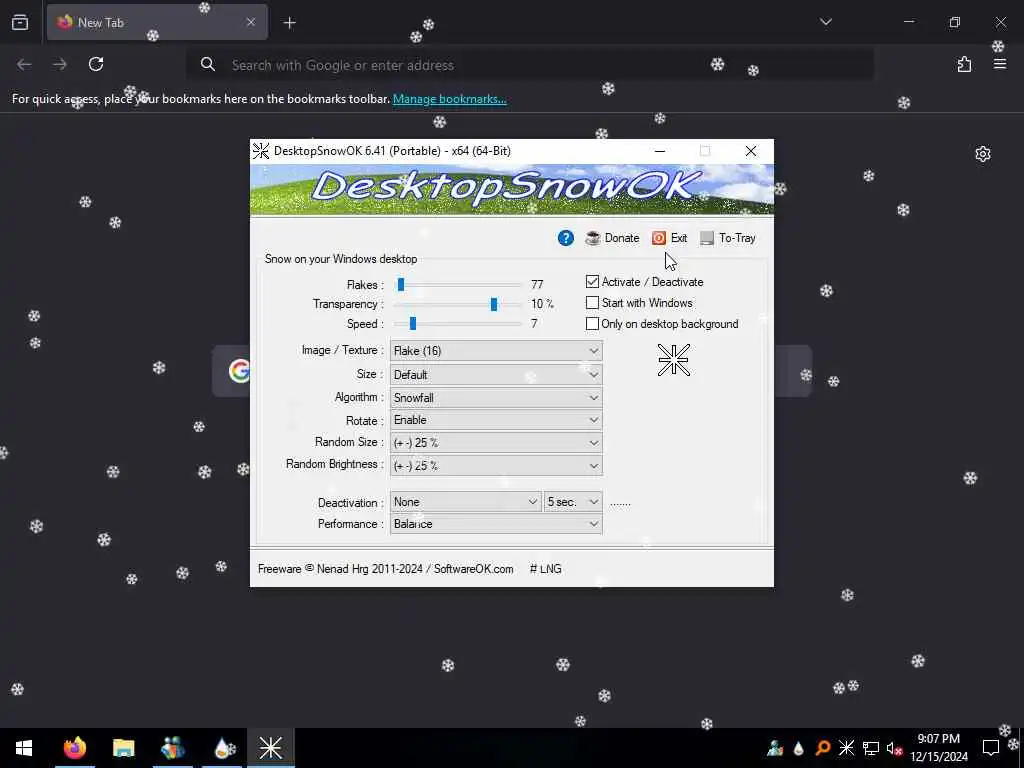Go back in Firefox
Image resolution: width=1024 pixels, height=768 pixels.
coord(24,64)
